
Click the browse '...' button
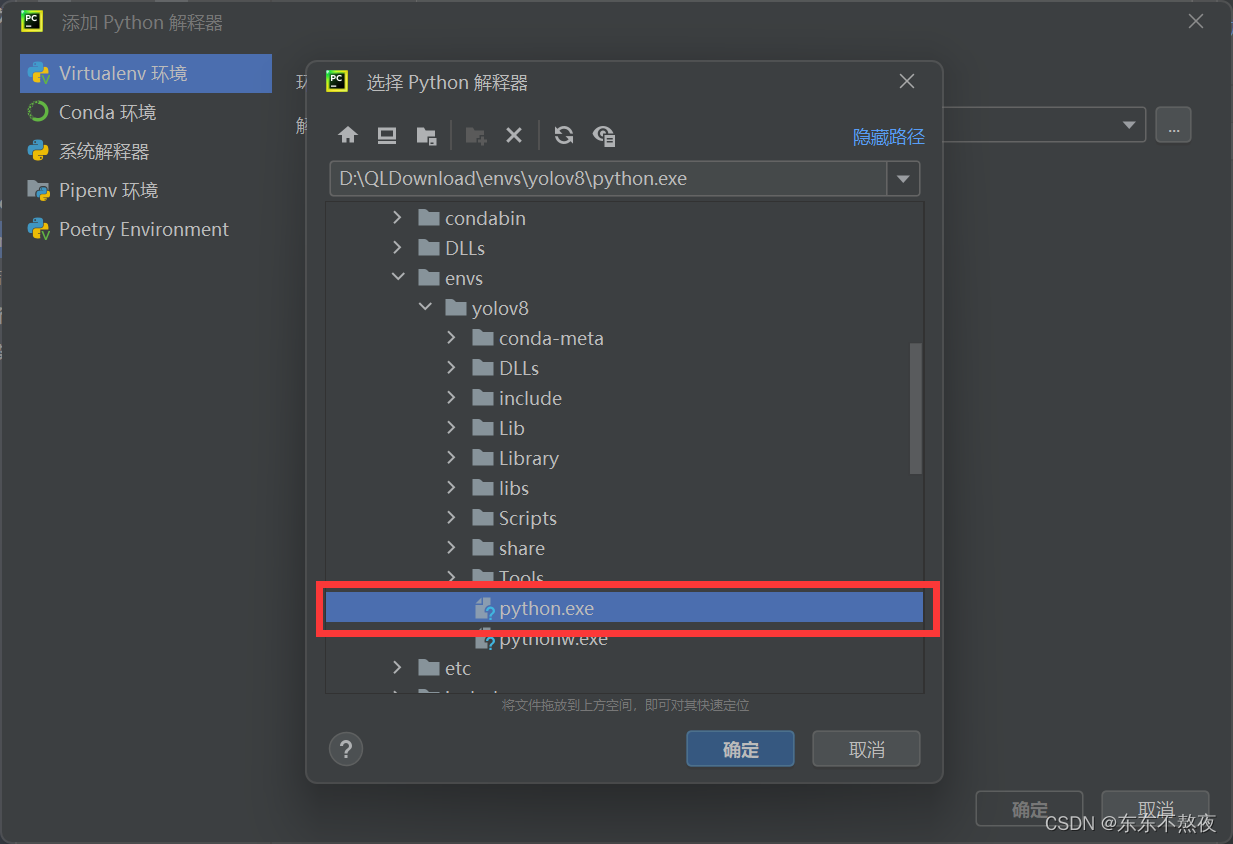[x=1173, y=125]
